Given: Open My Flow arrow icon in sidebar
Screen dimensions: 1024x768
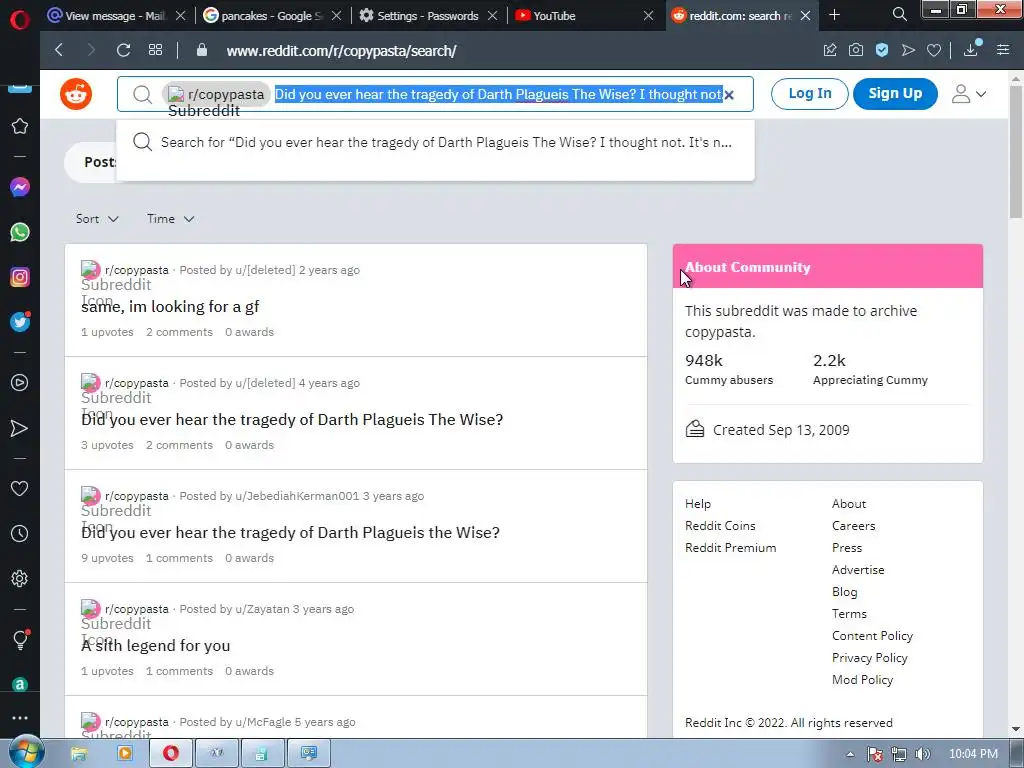Looking at the screenshot, I should [x=20, y=428].
